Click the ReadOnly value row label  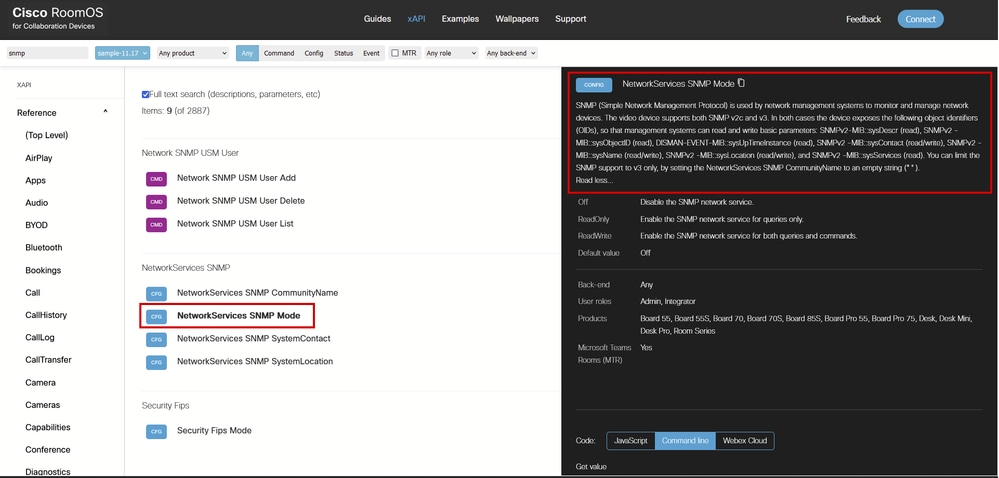[594, 219]
